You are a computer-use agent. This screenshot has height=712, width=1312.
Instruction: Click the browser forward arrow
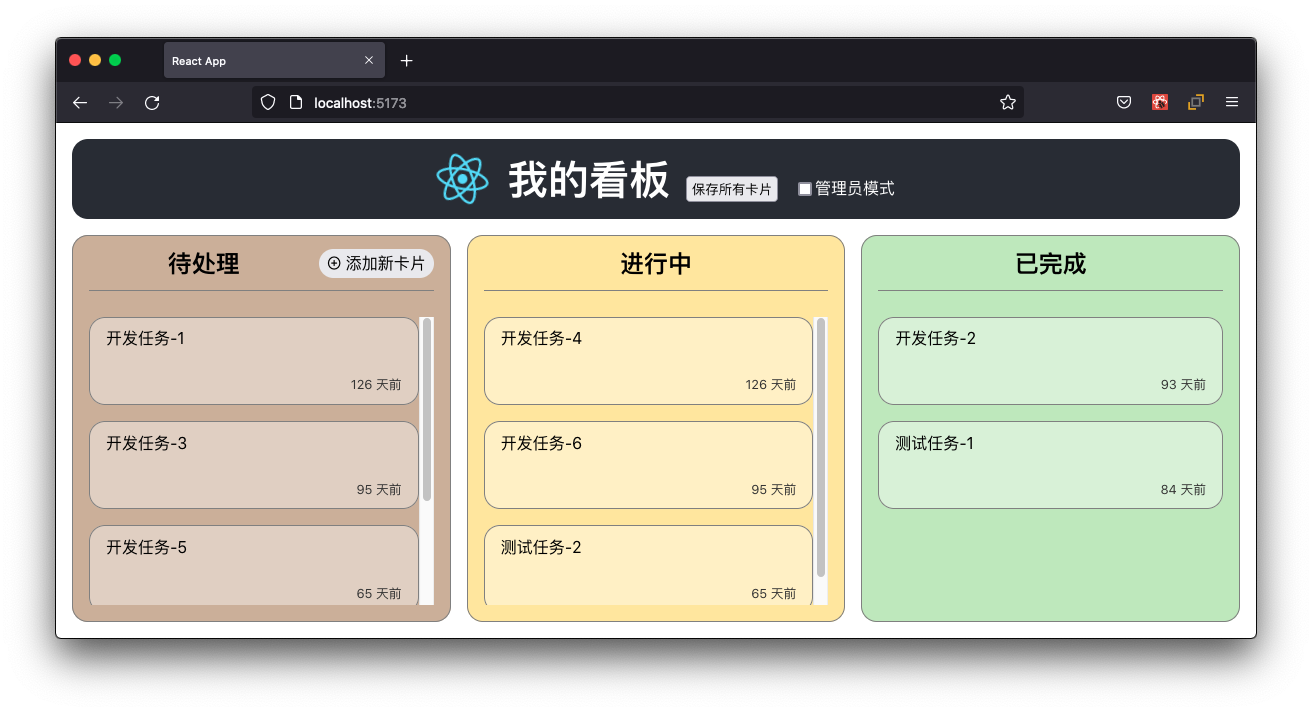pos(116,102)
